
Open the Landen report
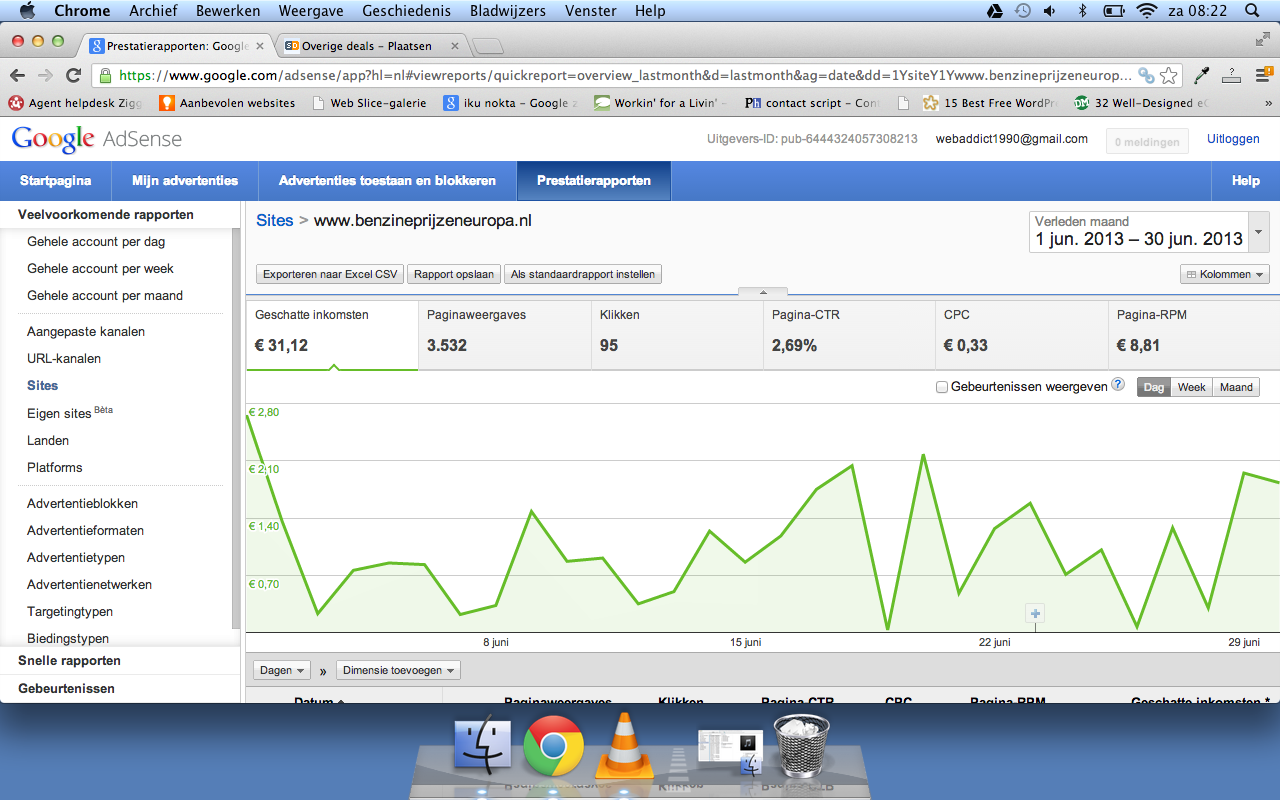[x=48, y=441]
